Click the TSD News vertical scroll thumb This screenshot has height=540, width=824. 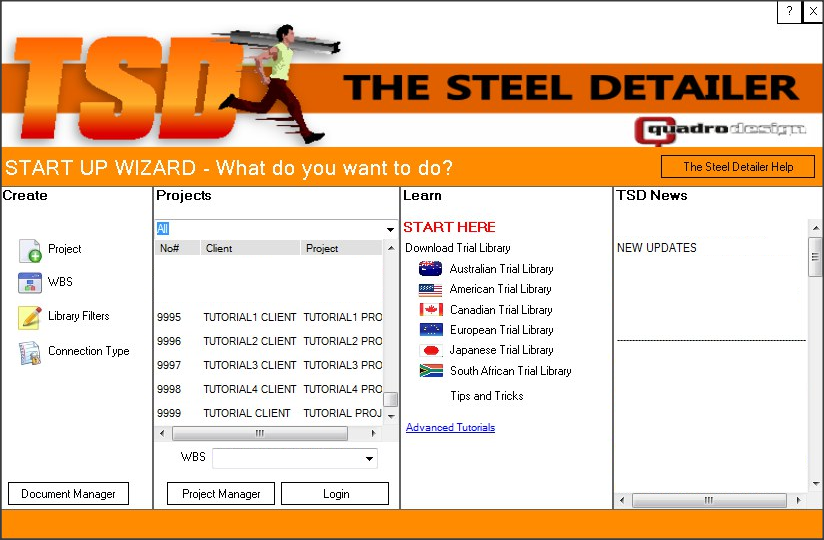tap(816, 257)
